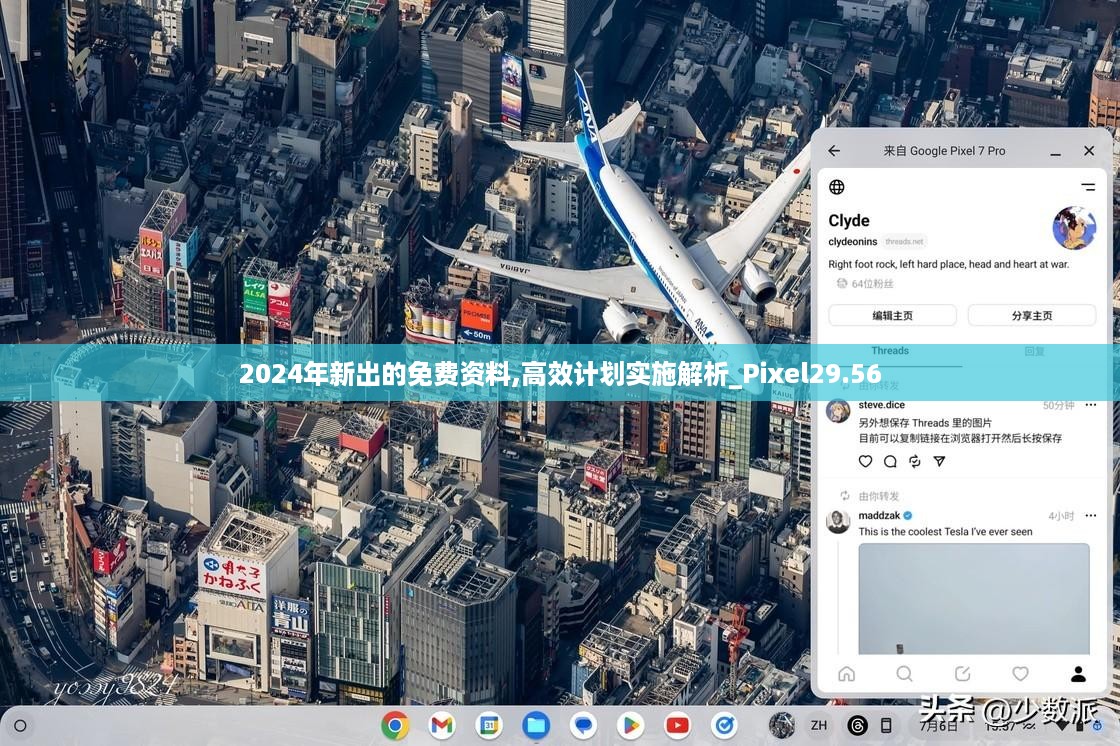
Task: Go back using the phone window arrow
Action: click(834, 151)
